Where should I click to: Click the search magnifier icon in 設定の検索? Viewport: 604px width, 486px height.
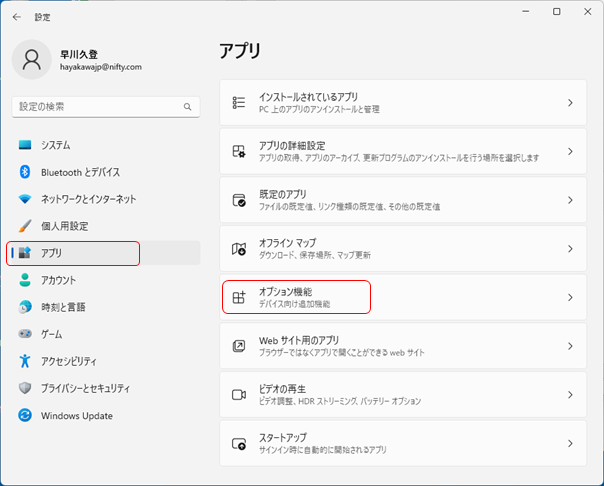187,106
